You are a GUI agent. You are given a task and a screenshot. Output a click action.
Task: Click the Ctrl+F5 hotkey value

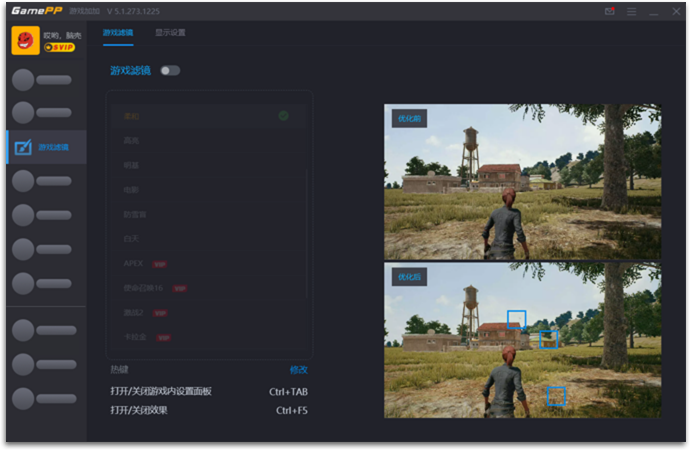tap(292, 410)
